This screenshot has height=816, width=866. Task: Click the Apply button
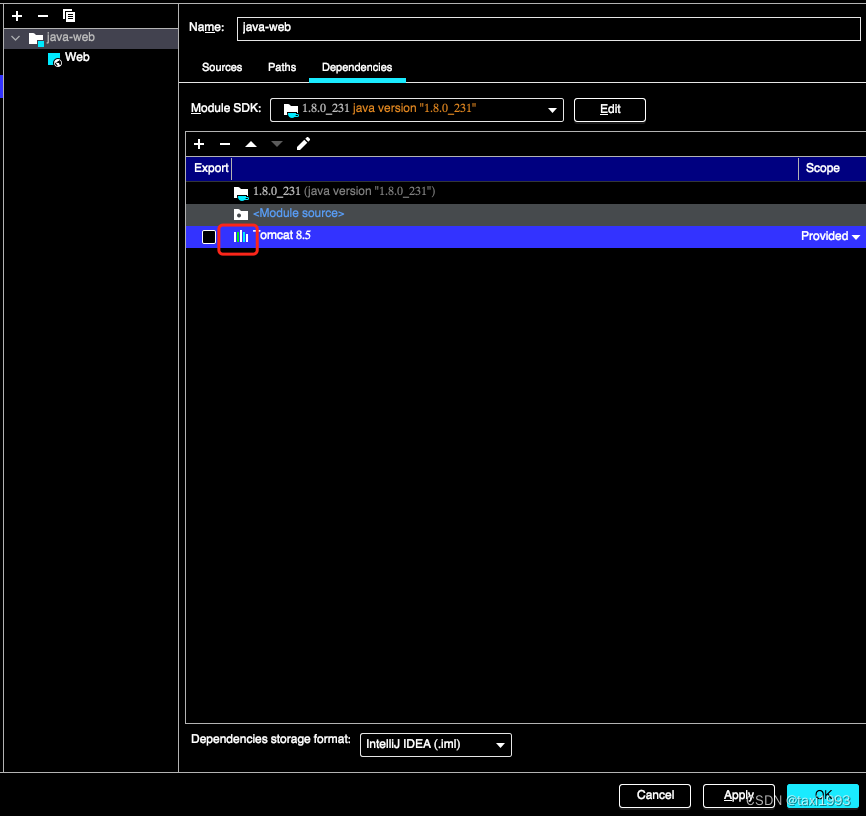click(x=738, y=795)
